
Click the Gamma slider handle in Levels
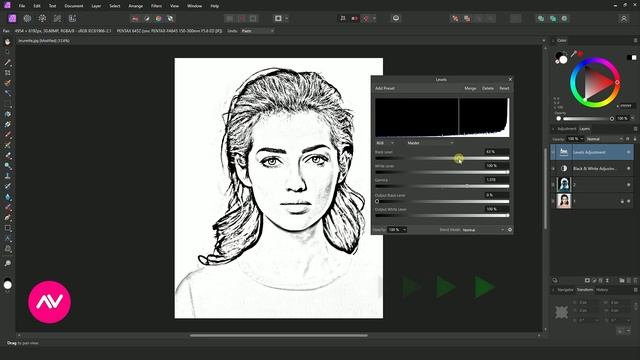467,186
